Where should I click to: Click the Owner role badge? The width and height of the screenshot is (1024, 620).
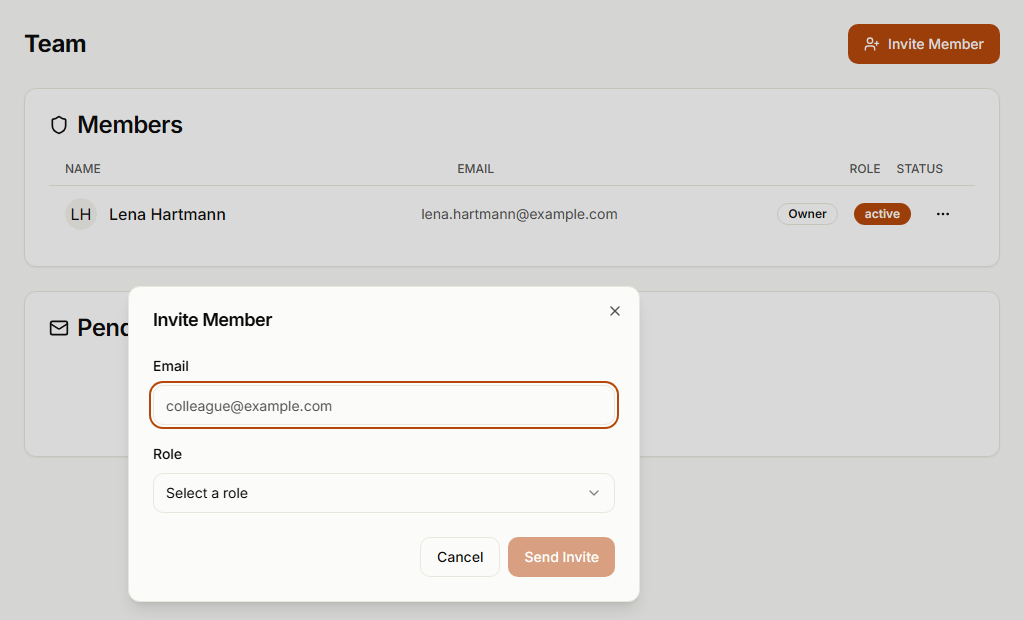[x=807, y=214]
